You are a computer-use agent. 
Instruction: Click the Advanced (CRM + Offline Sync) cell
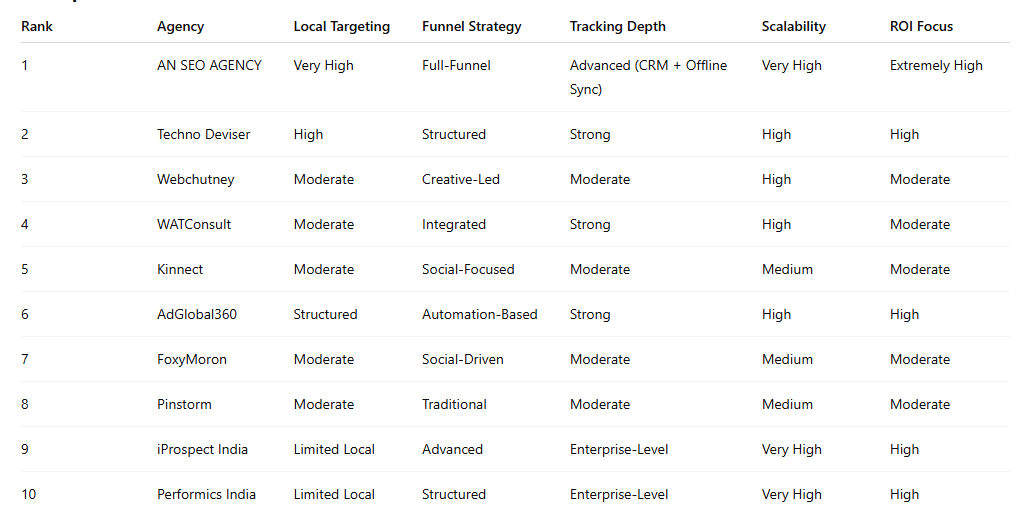[x=648, y=77]
